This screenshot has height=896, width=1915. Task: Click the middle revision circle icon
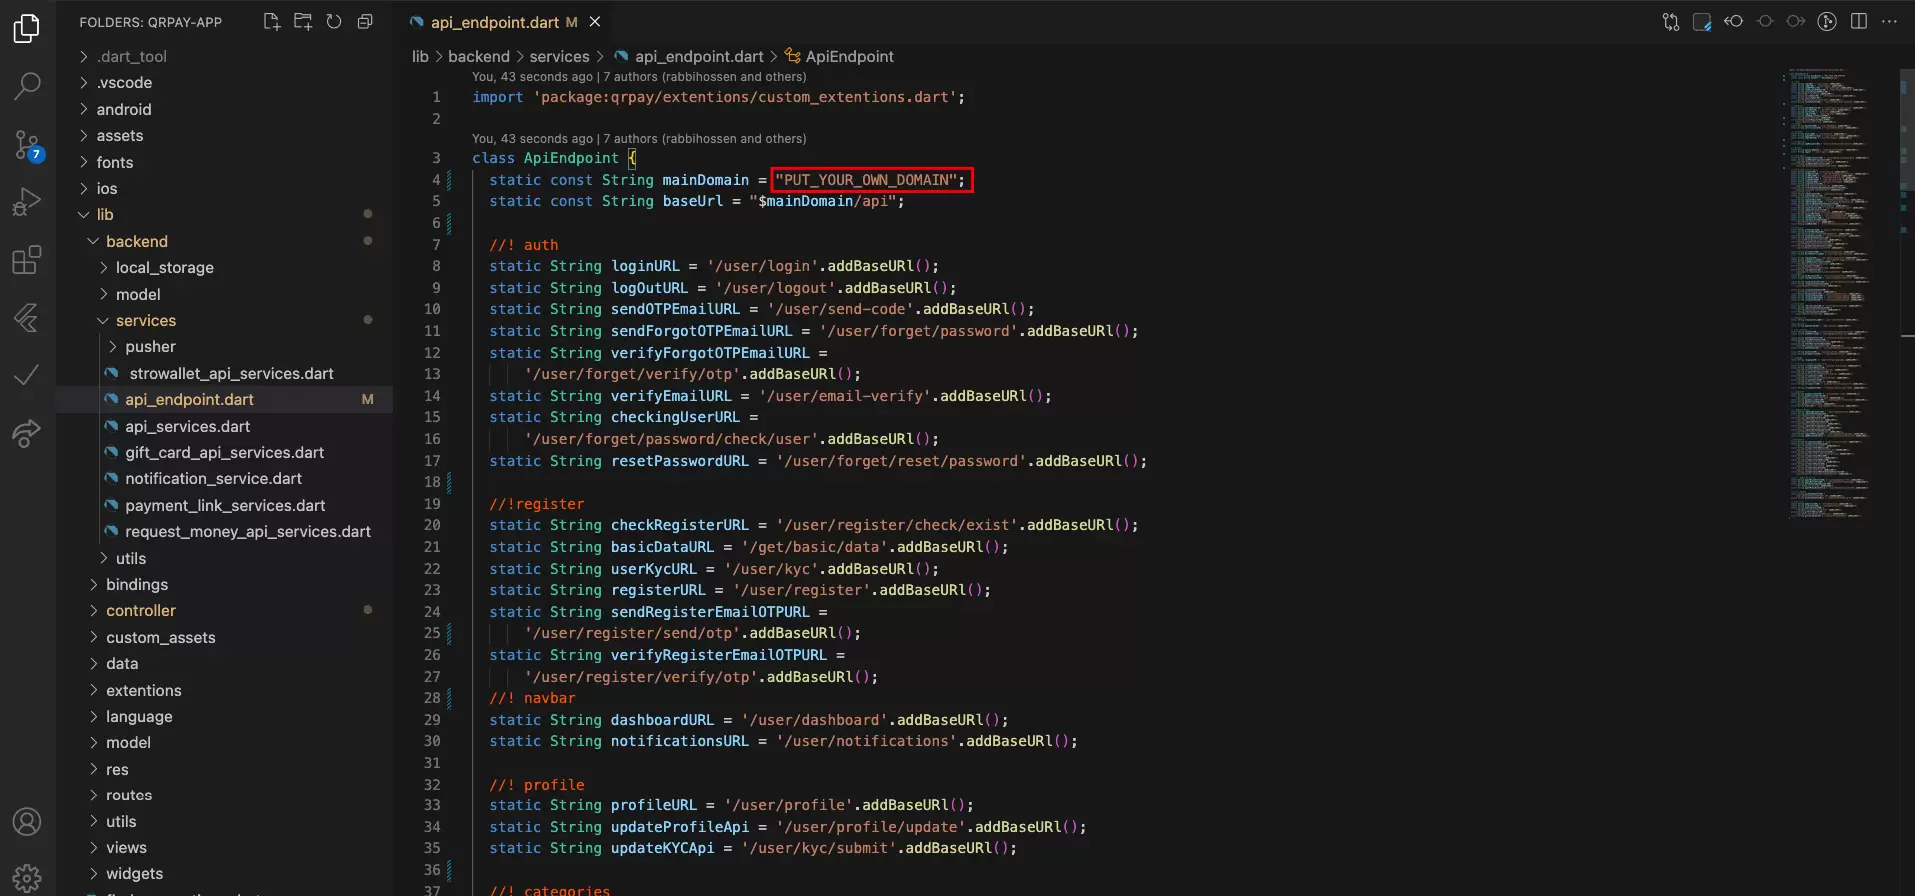click(x=1765, y=21)
